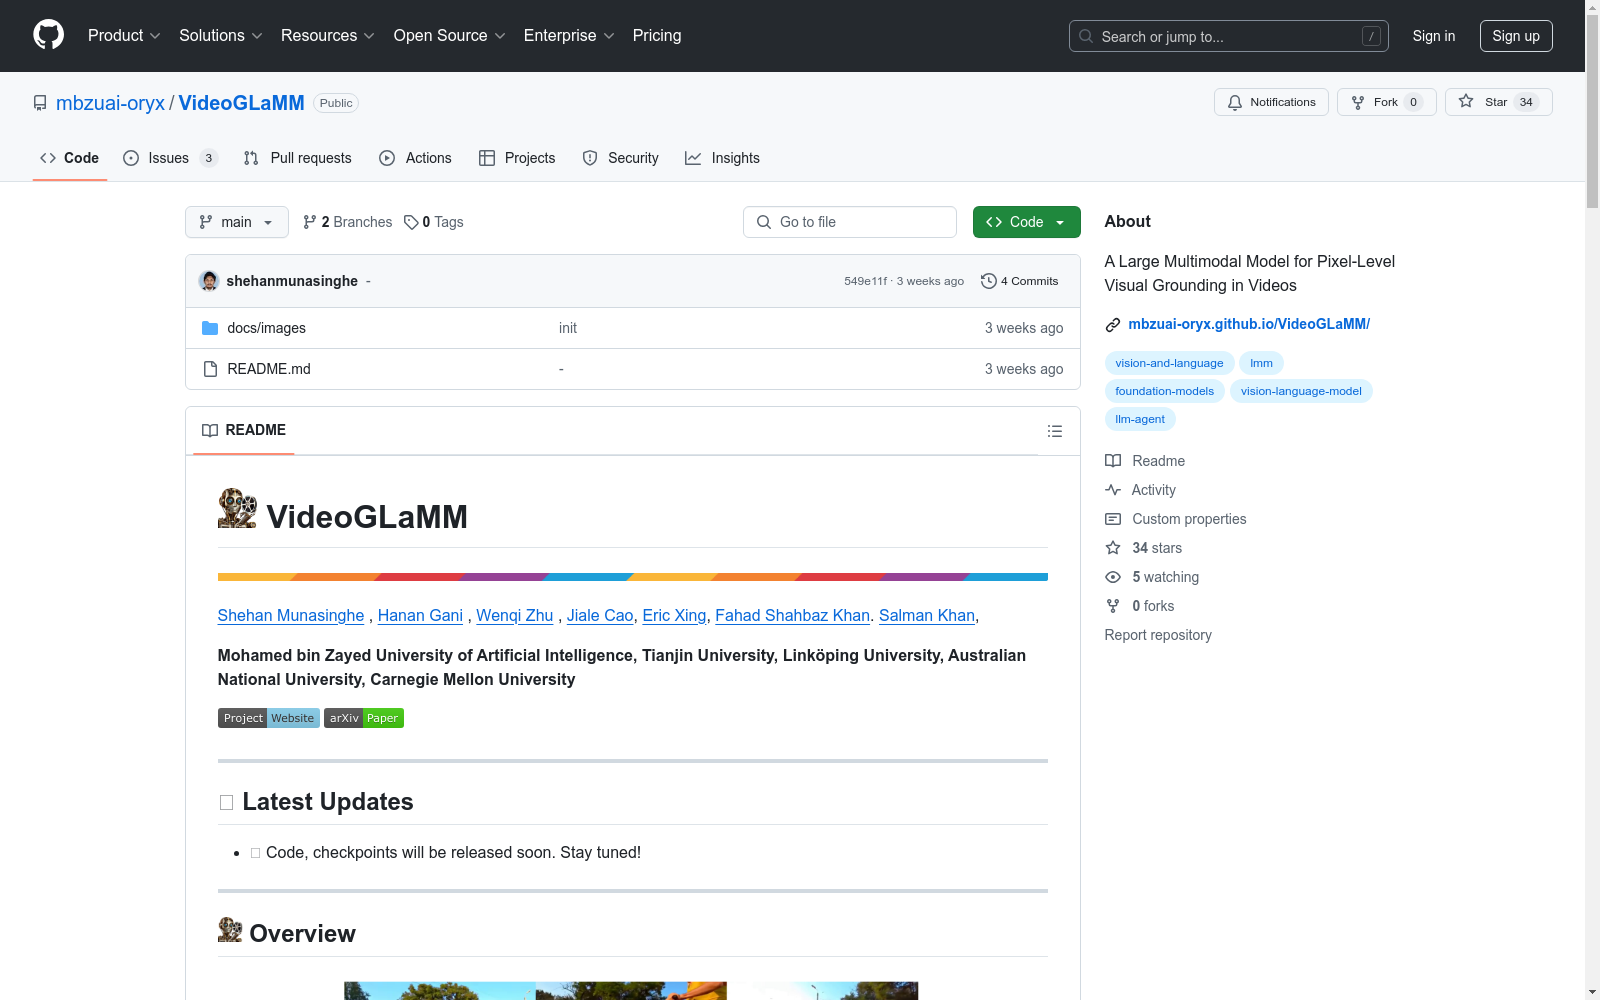Switch to the Insights tab
The image size is (1600, 1000).
tap(722, 158)
